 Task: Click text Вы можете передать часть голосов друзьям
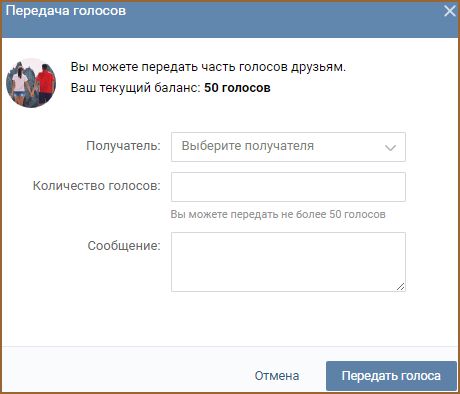(x=208, y=67)
